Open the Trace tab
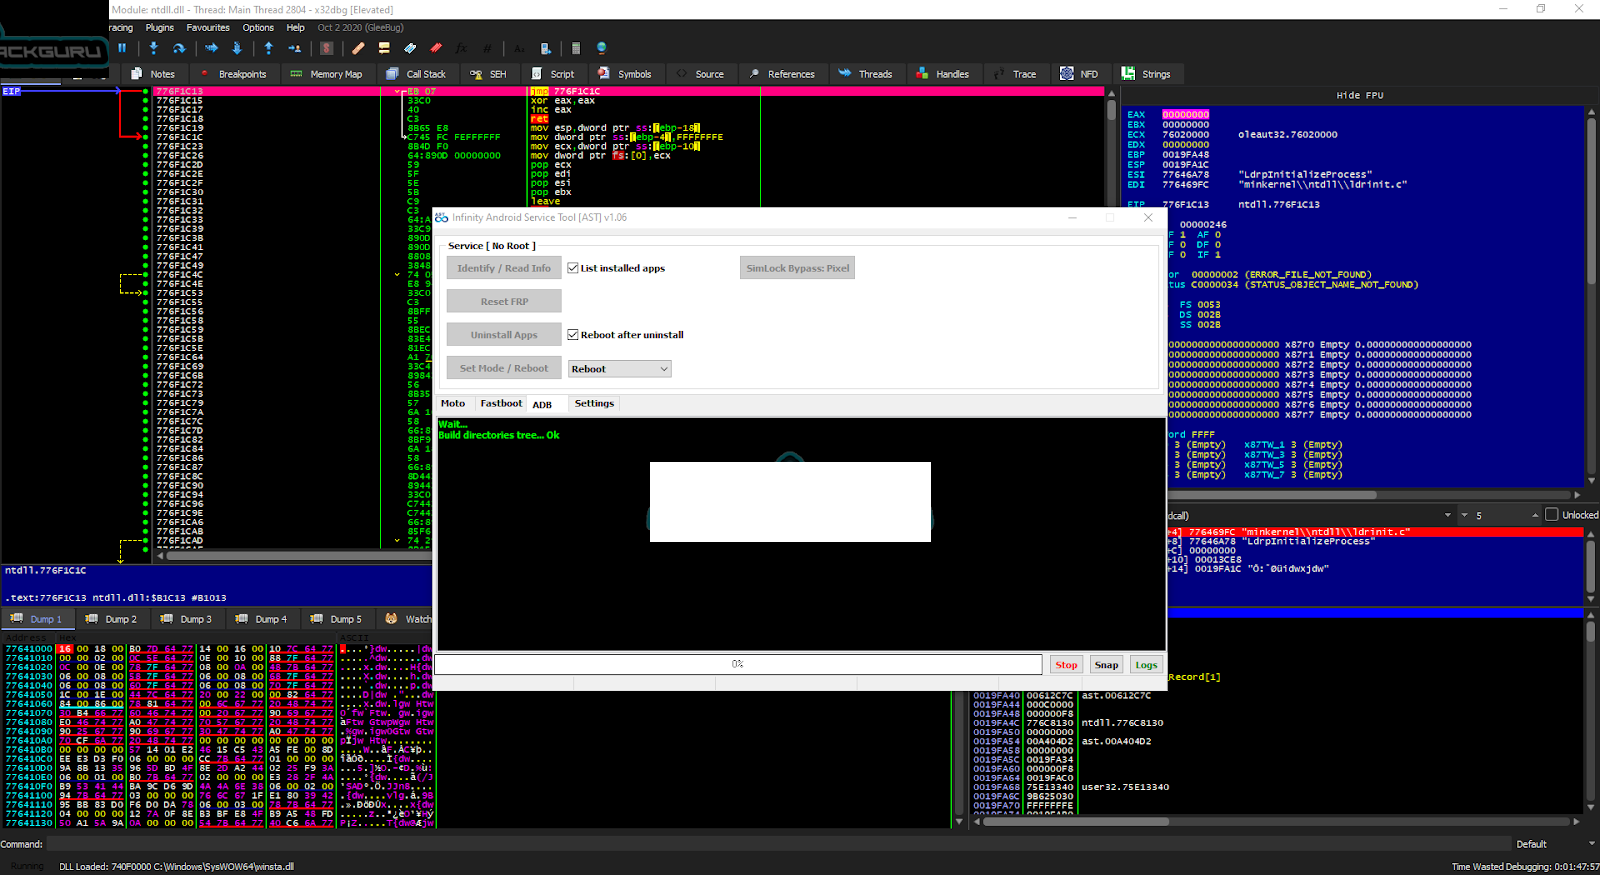1600x875 pixels. [1015, 74]
